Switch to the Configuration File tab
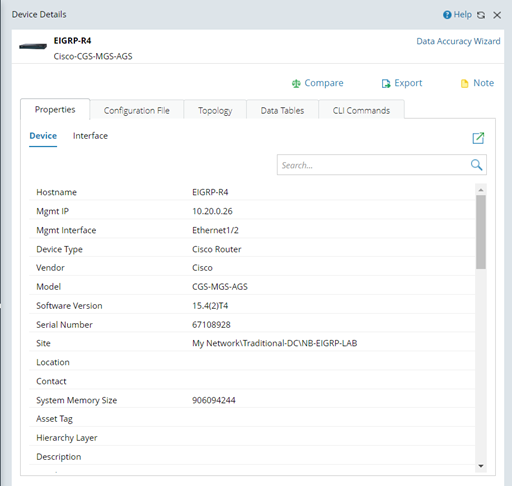 pyautogui.click(x=137, y=110)
